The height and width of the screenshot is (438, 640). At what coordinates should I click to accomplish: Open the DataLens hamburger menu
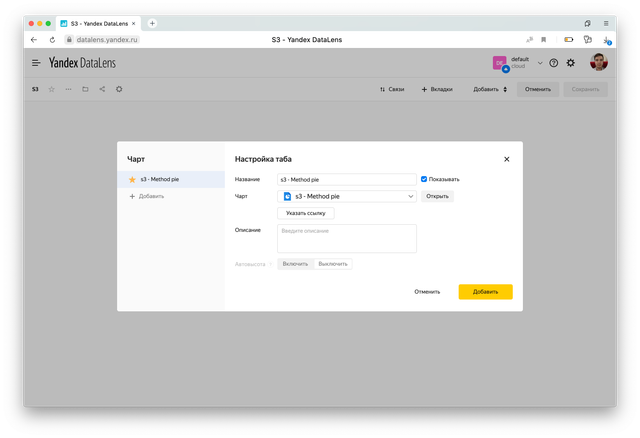point(36,62)
